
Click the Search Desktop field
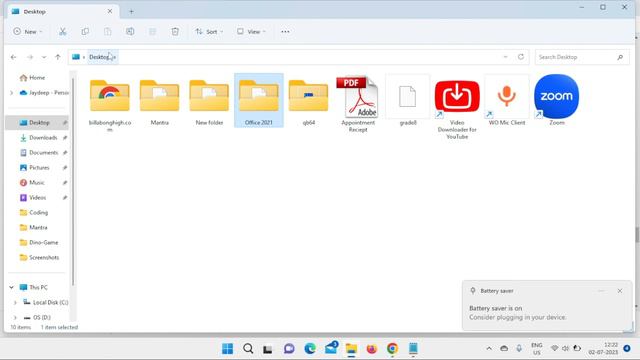(x=582, y=57)
